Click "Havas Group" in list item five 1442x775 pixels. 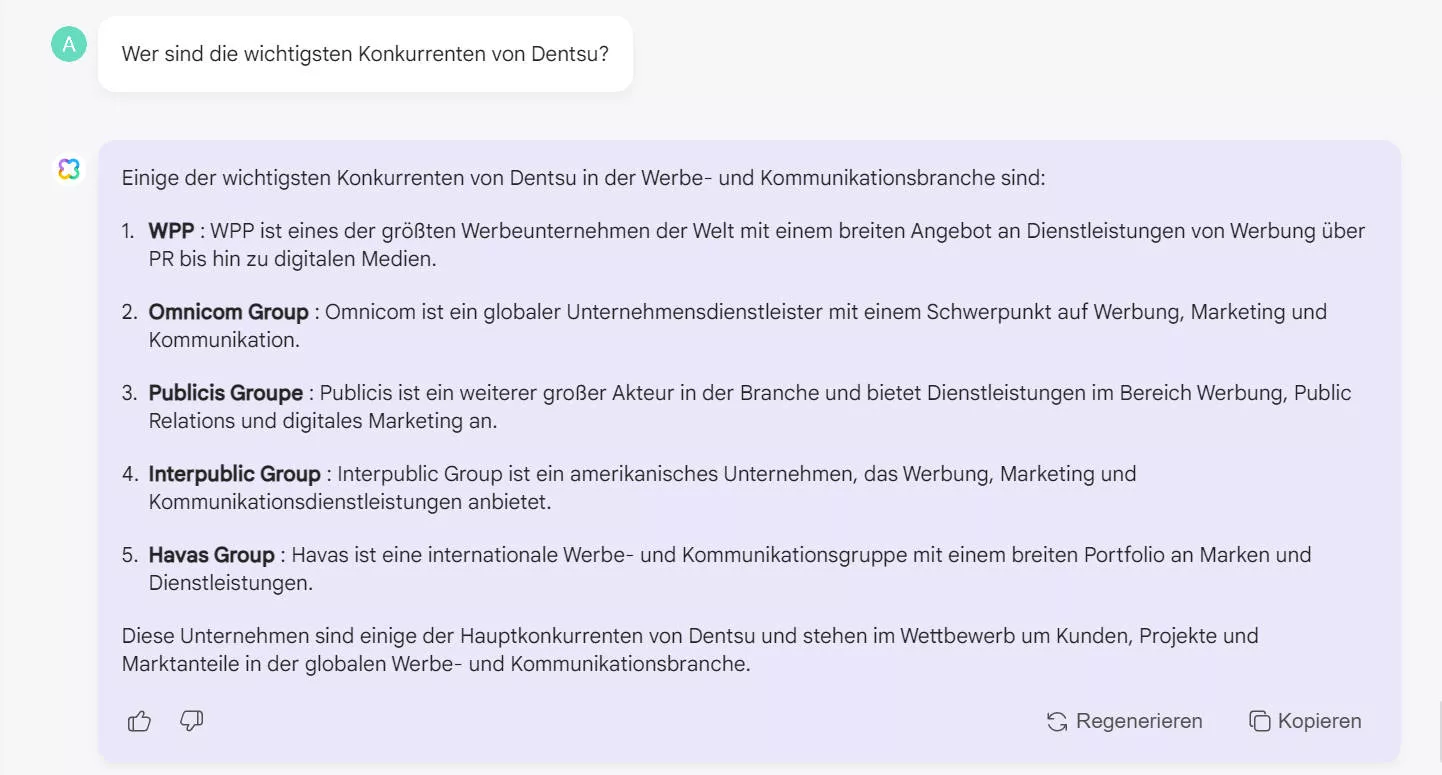click(212, 555)
